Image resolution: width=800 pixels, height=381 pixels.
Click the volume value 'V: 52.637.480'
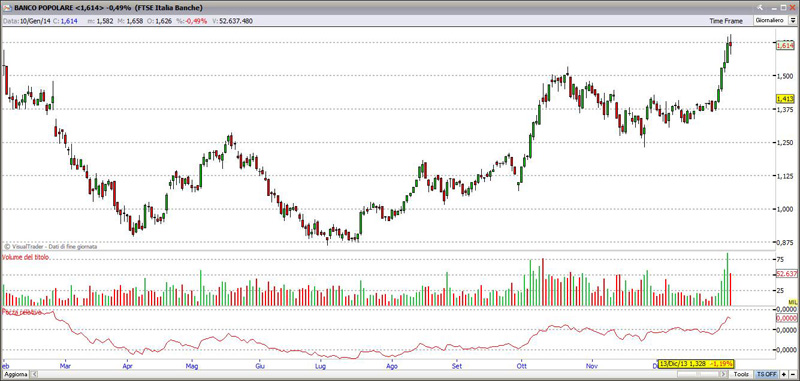232,21
